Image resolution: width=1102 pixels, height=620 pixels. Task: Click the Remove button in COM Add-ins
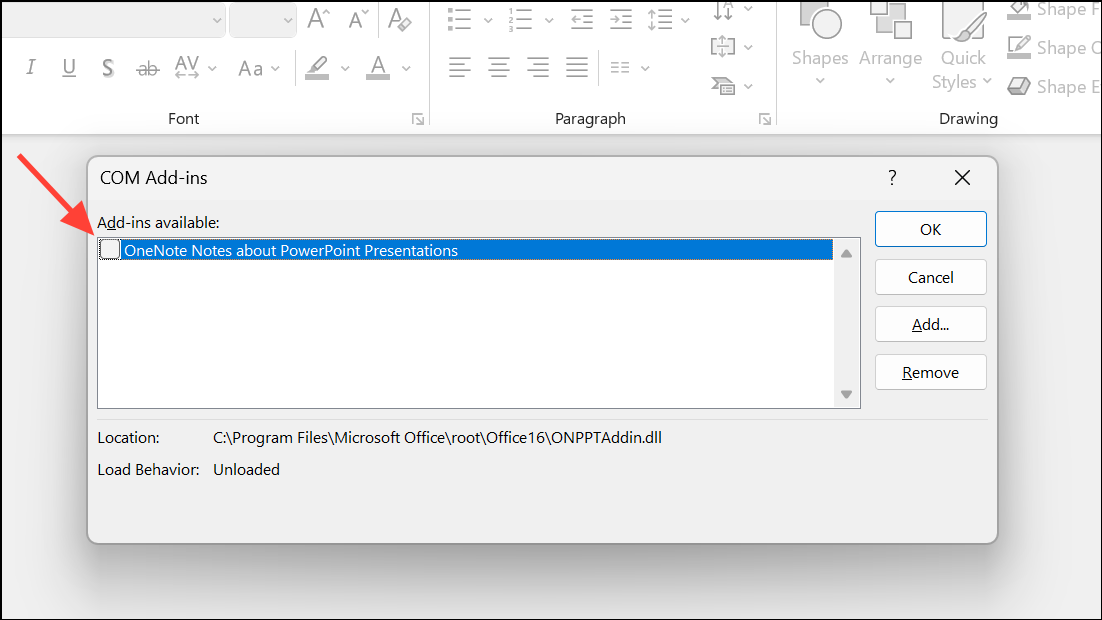930,371
